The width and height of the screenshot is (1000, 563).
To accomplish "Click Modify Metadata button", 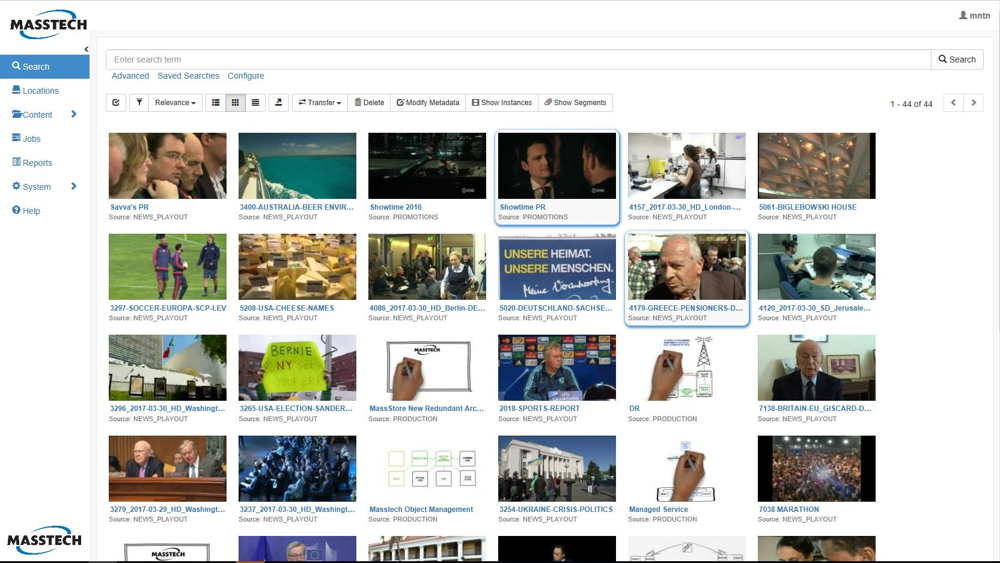I will point(428,103).
